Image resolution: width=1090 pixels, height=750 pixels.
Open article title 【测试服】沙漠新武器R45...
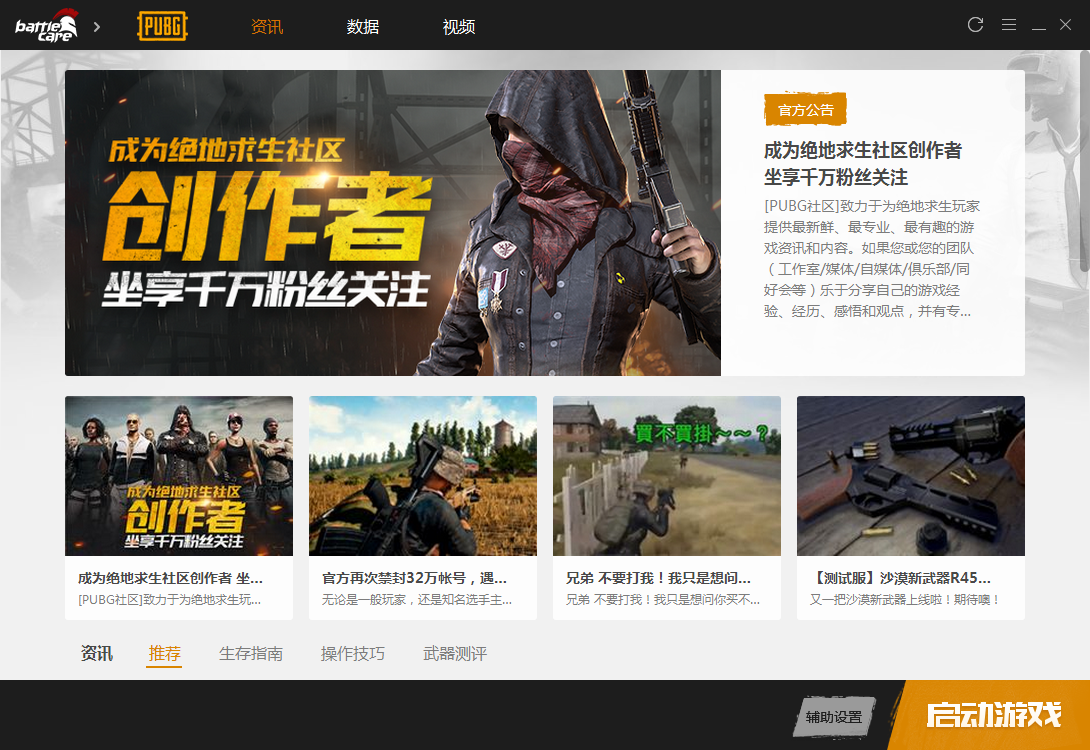point(900,578)
